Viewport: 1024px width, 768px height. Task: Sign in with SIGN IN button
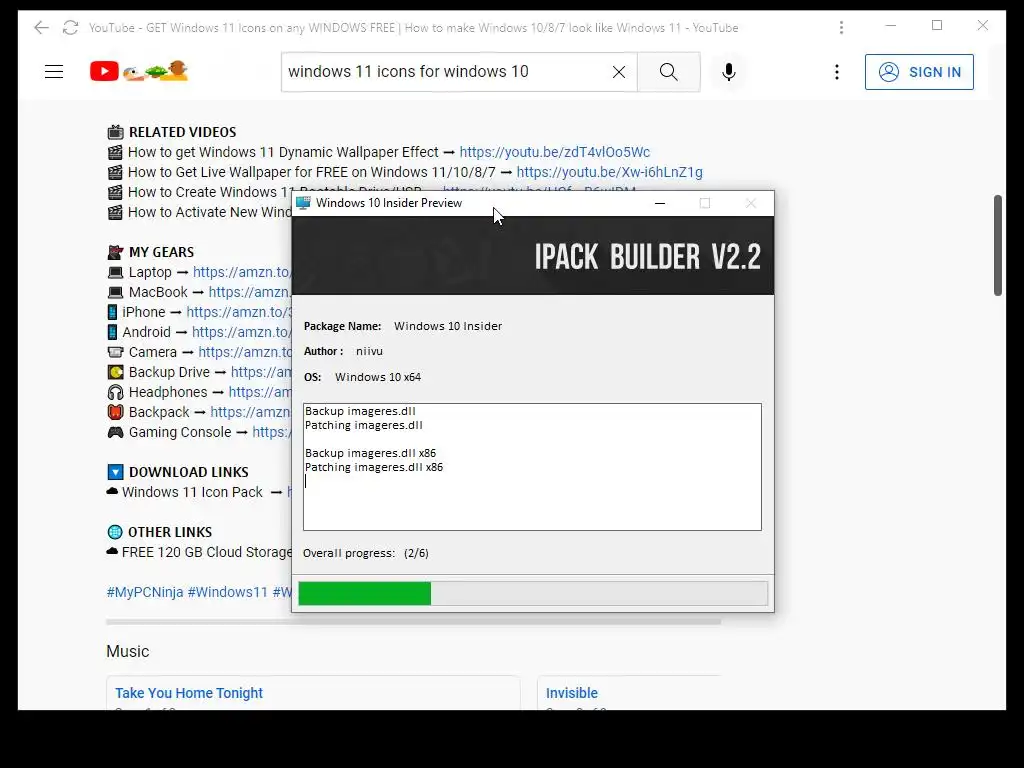coord(919,72)
